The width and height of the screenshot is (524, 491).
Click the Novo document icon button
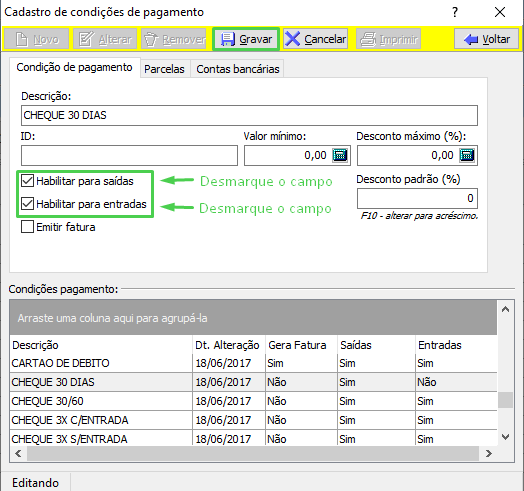tap(37, 39)
